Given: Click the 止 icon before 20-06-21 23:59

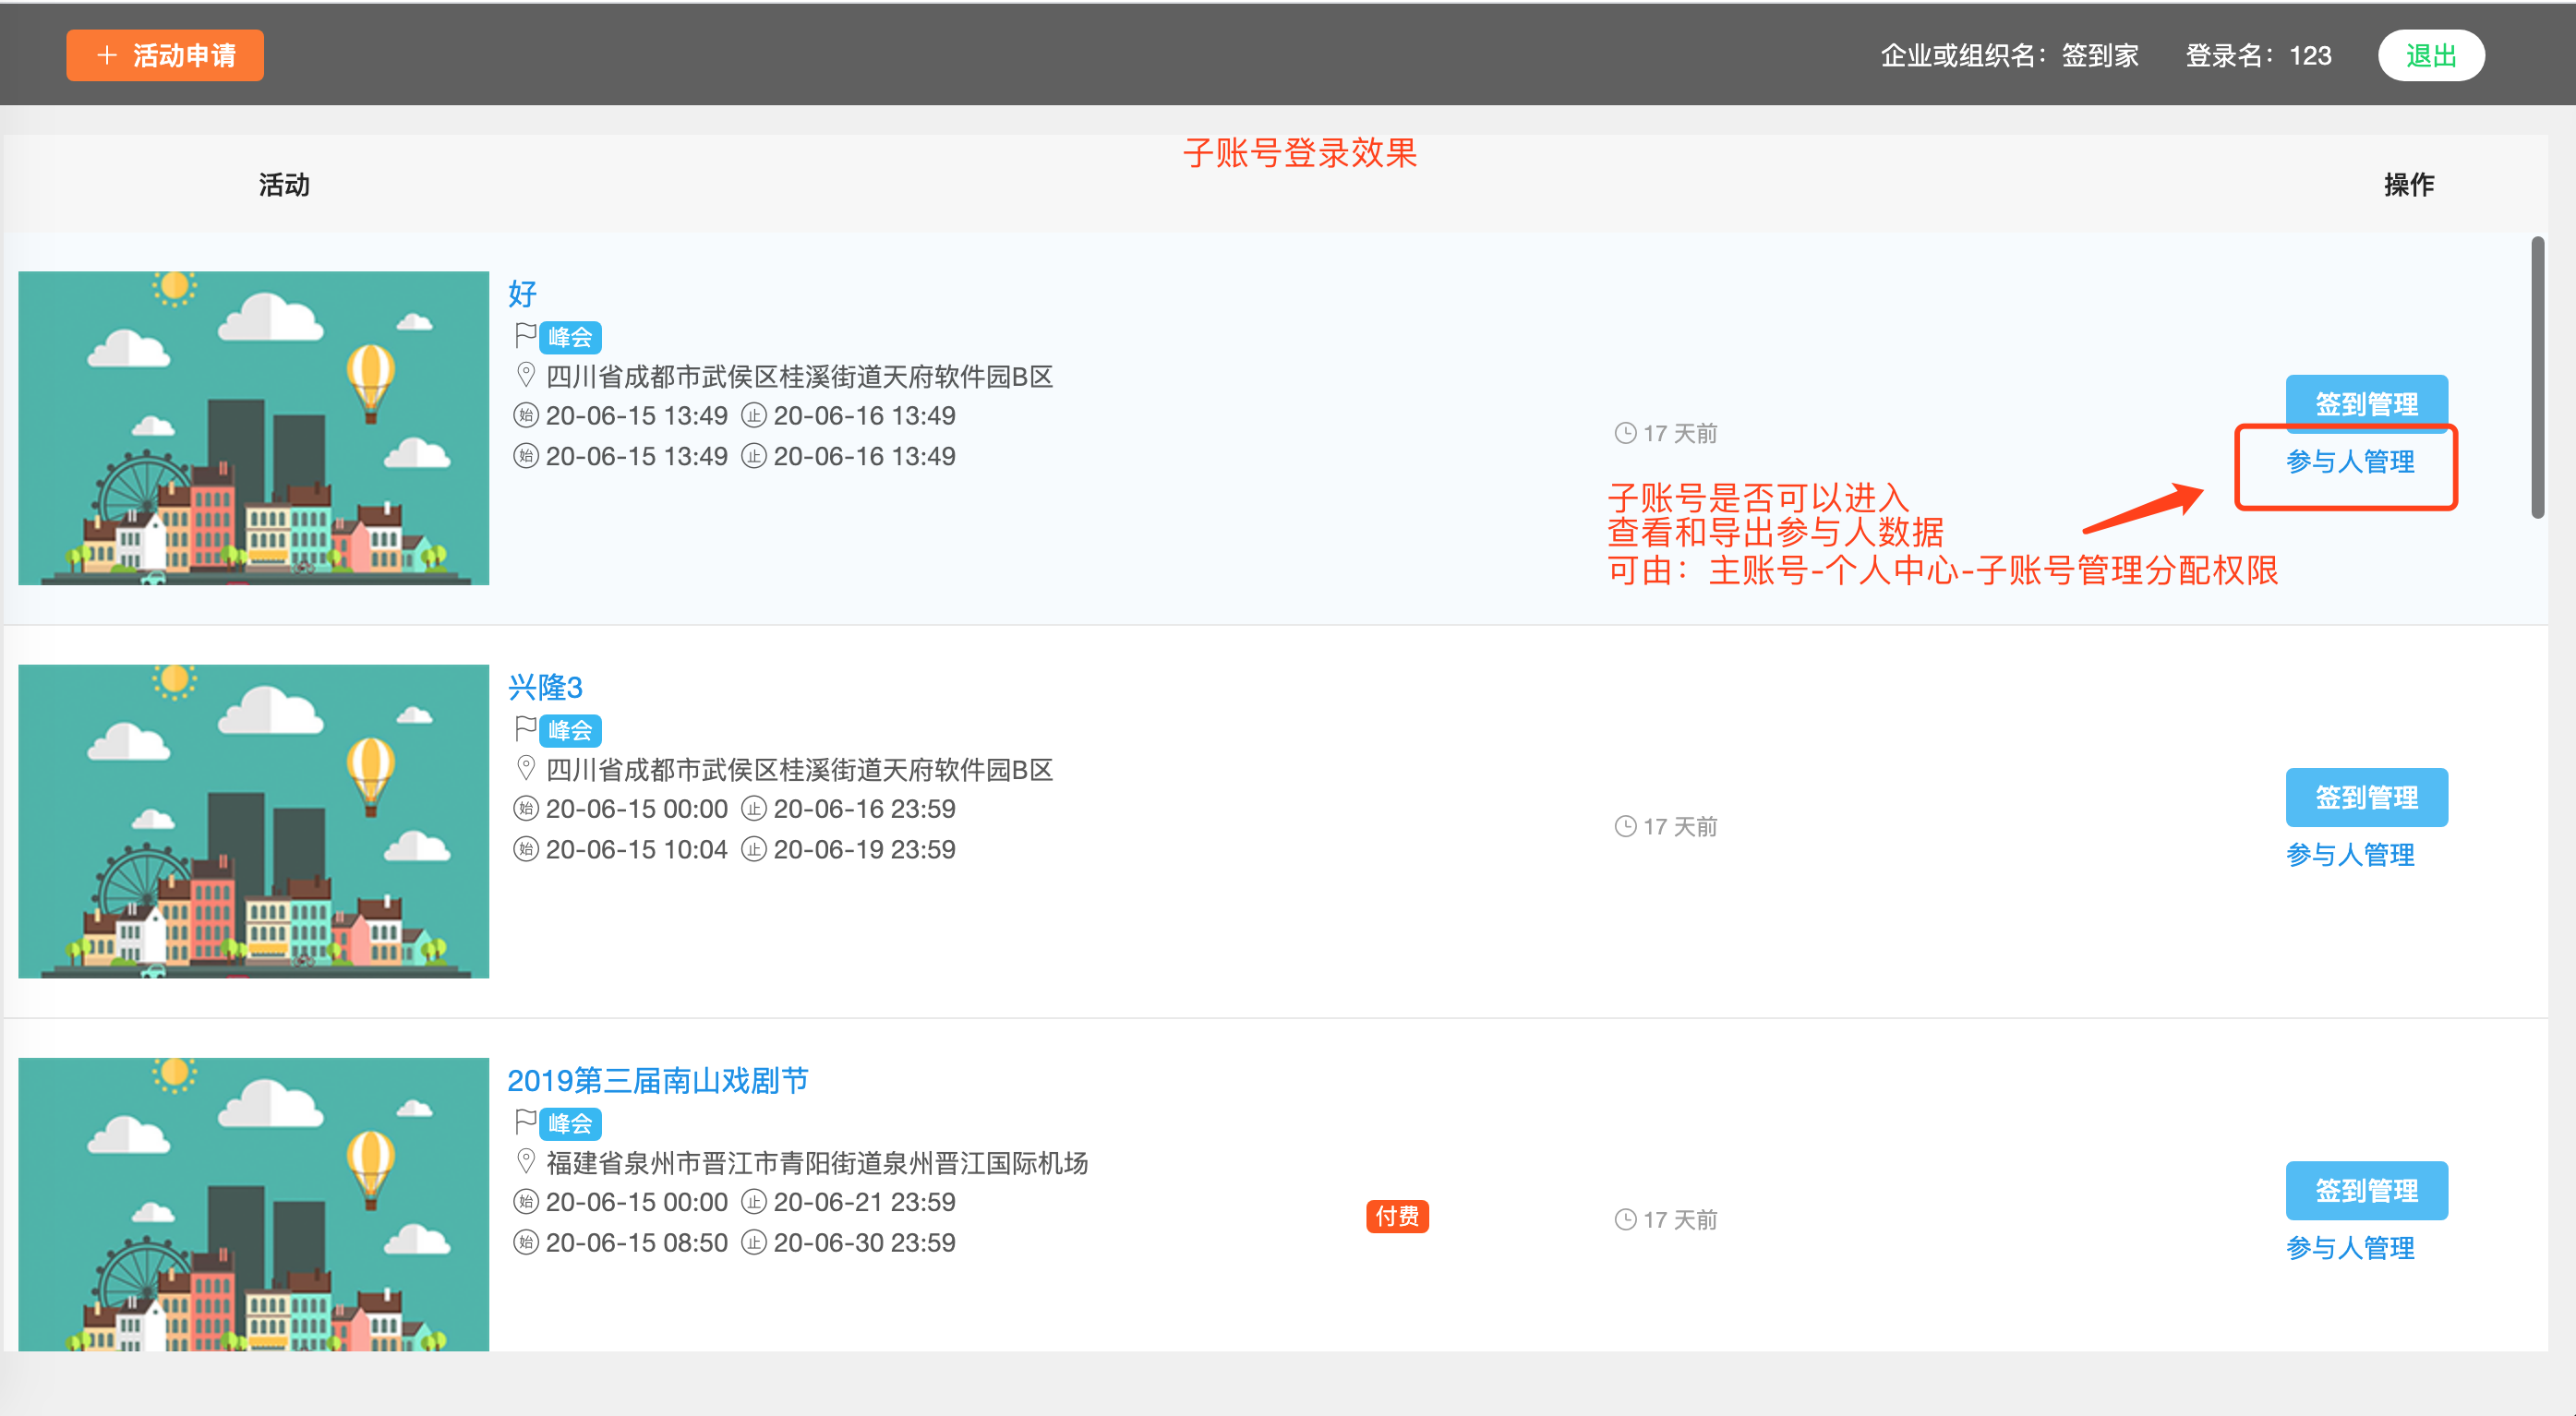Looking at the screenshot, I should coord(754,1201).
